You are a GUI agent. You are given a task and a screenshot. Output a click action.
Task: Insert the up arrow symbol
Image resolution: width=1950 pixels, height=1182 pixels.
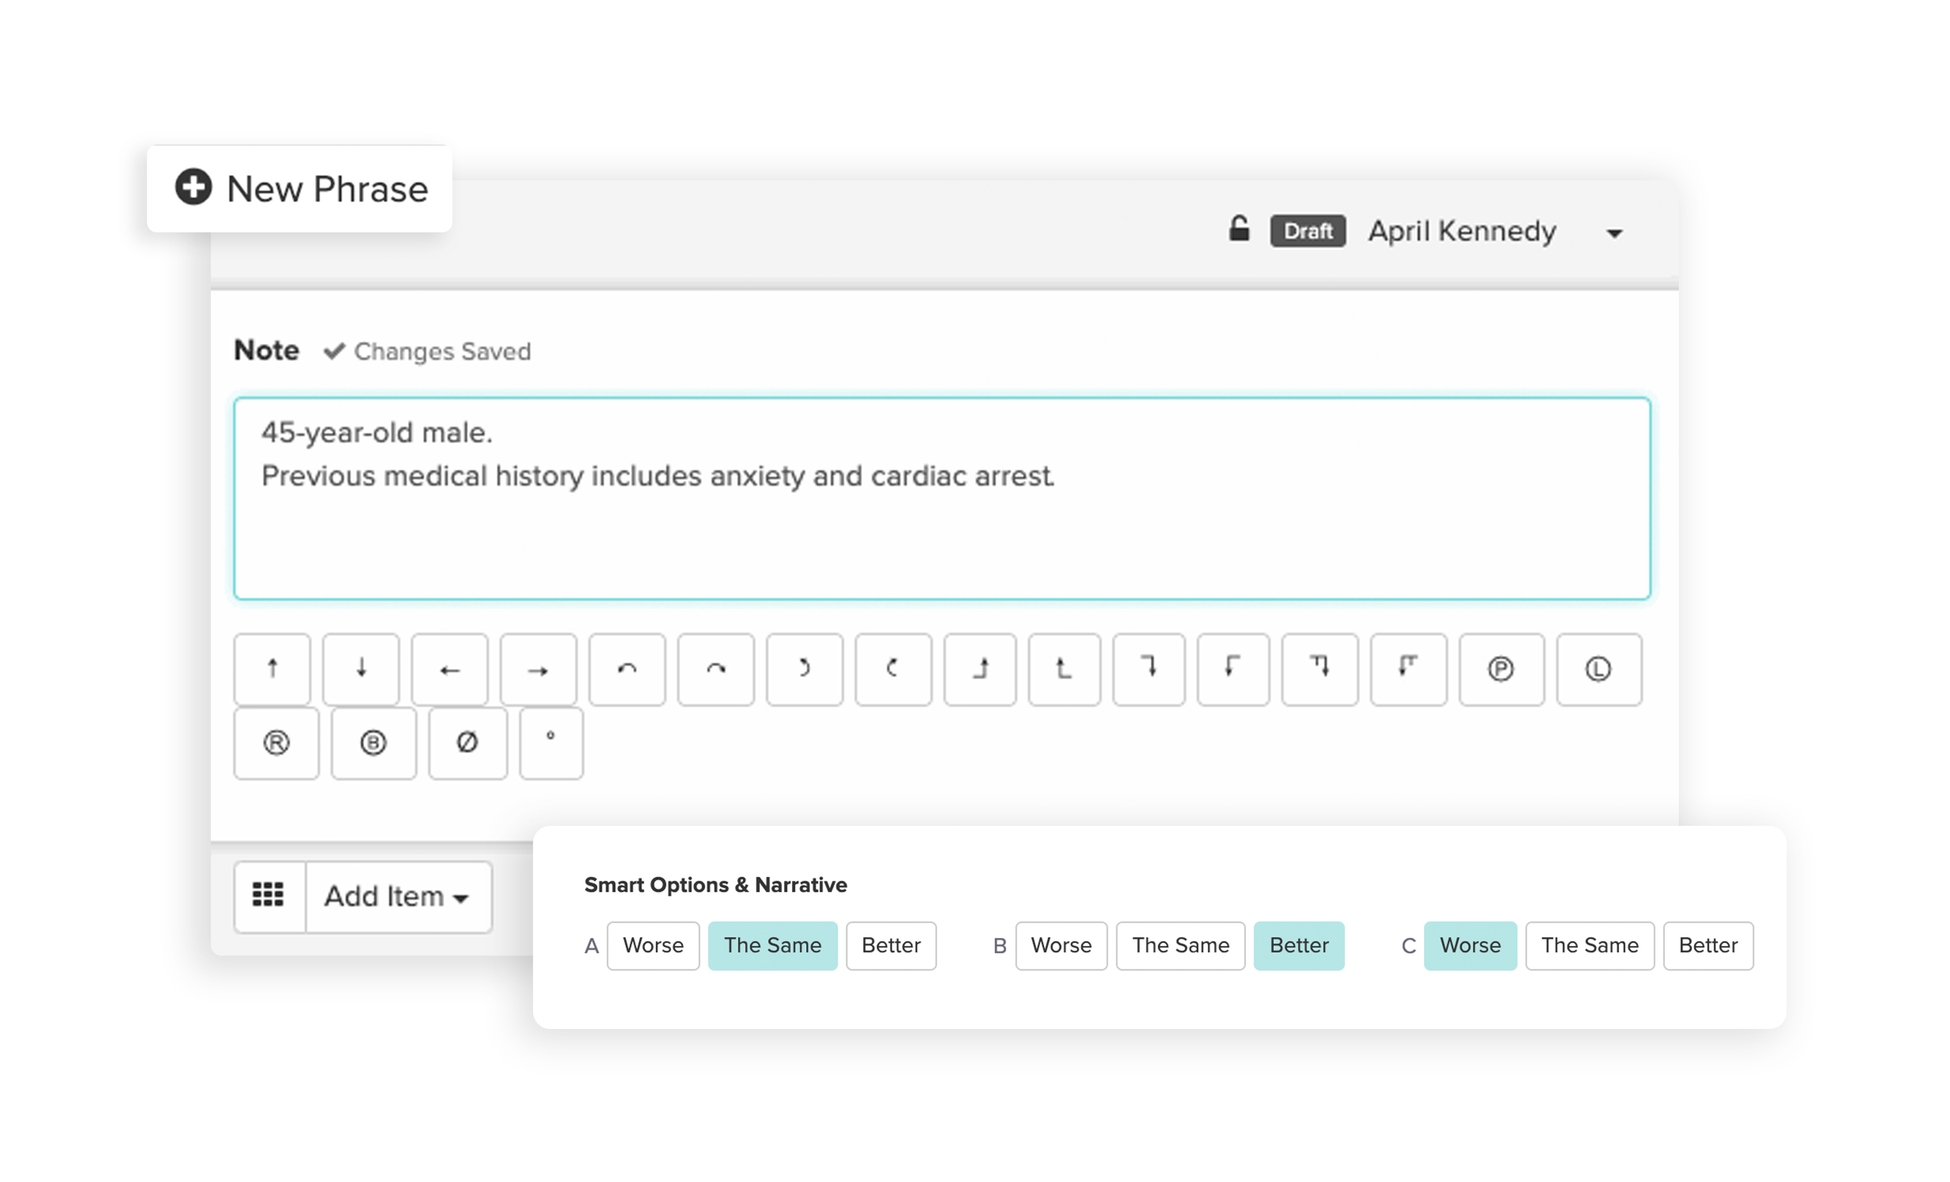271,669
